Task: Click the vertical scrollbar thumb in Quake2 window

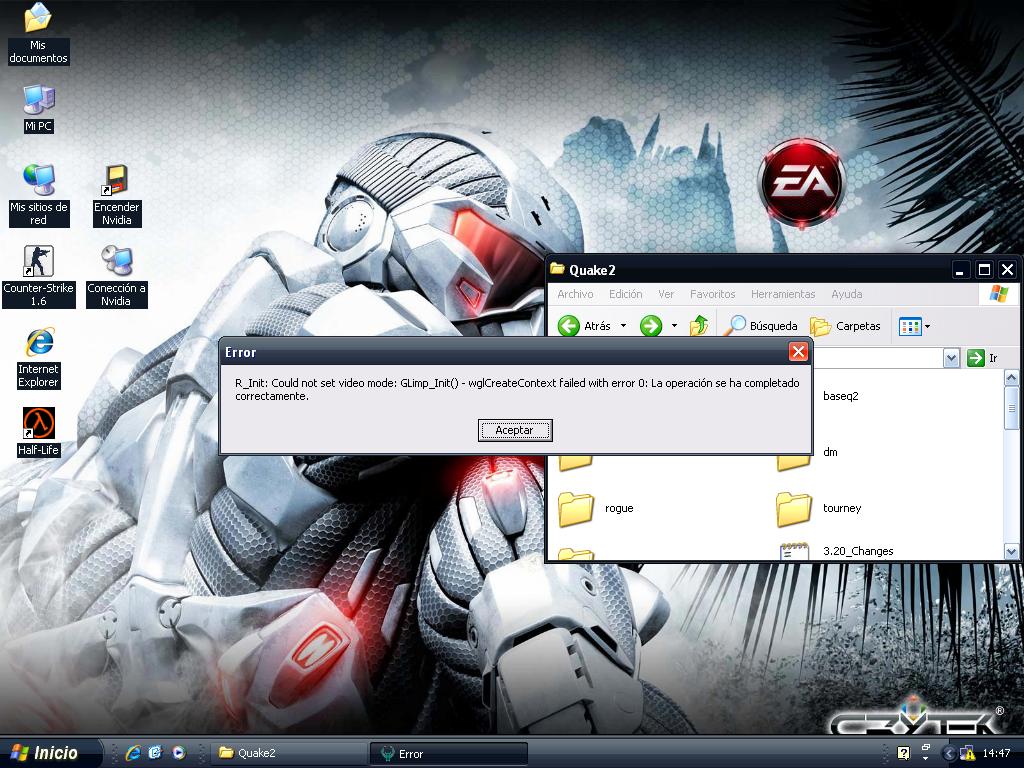Action: pyautogui.click(x=1011, y=408)
